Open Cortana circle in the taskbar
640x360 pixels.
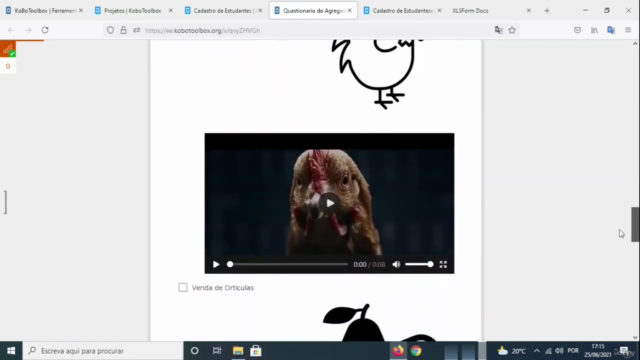[x=195, y=351]
